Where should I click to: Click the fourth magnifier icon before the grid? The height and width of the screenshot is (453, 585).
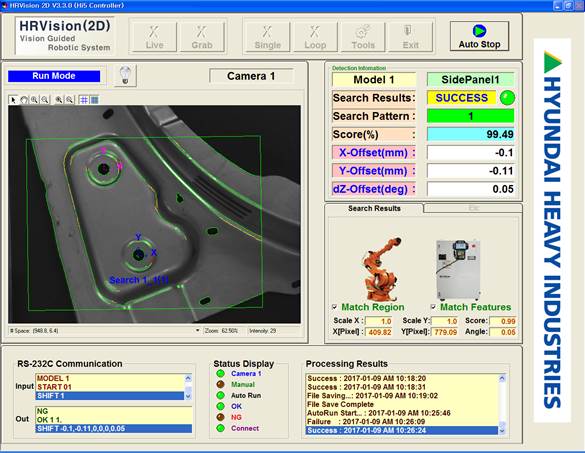pyautogui.click(x=69, y=100)
